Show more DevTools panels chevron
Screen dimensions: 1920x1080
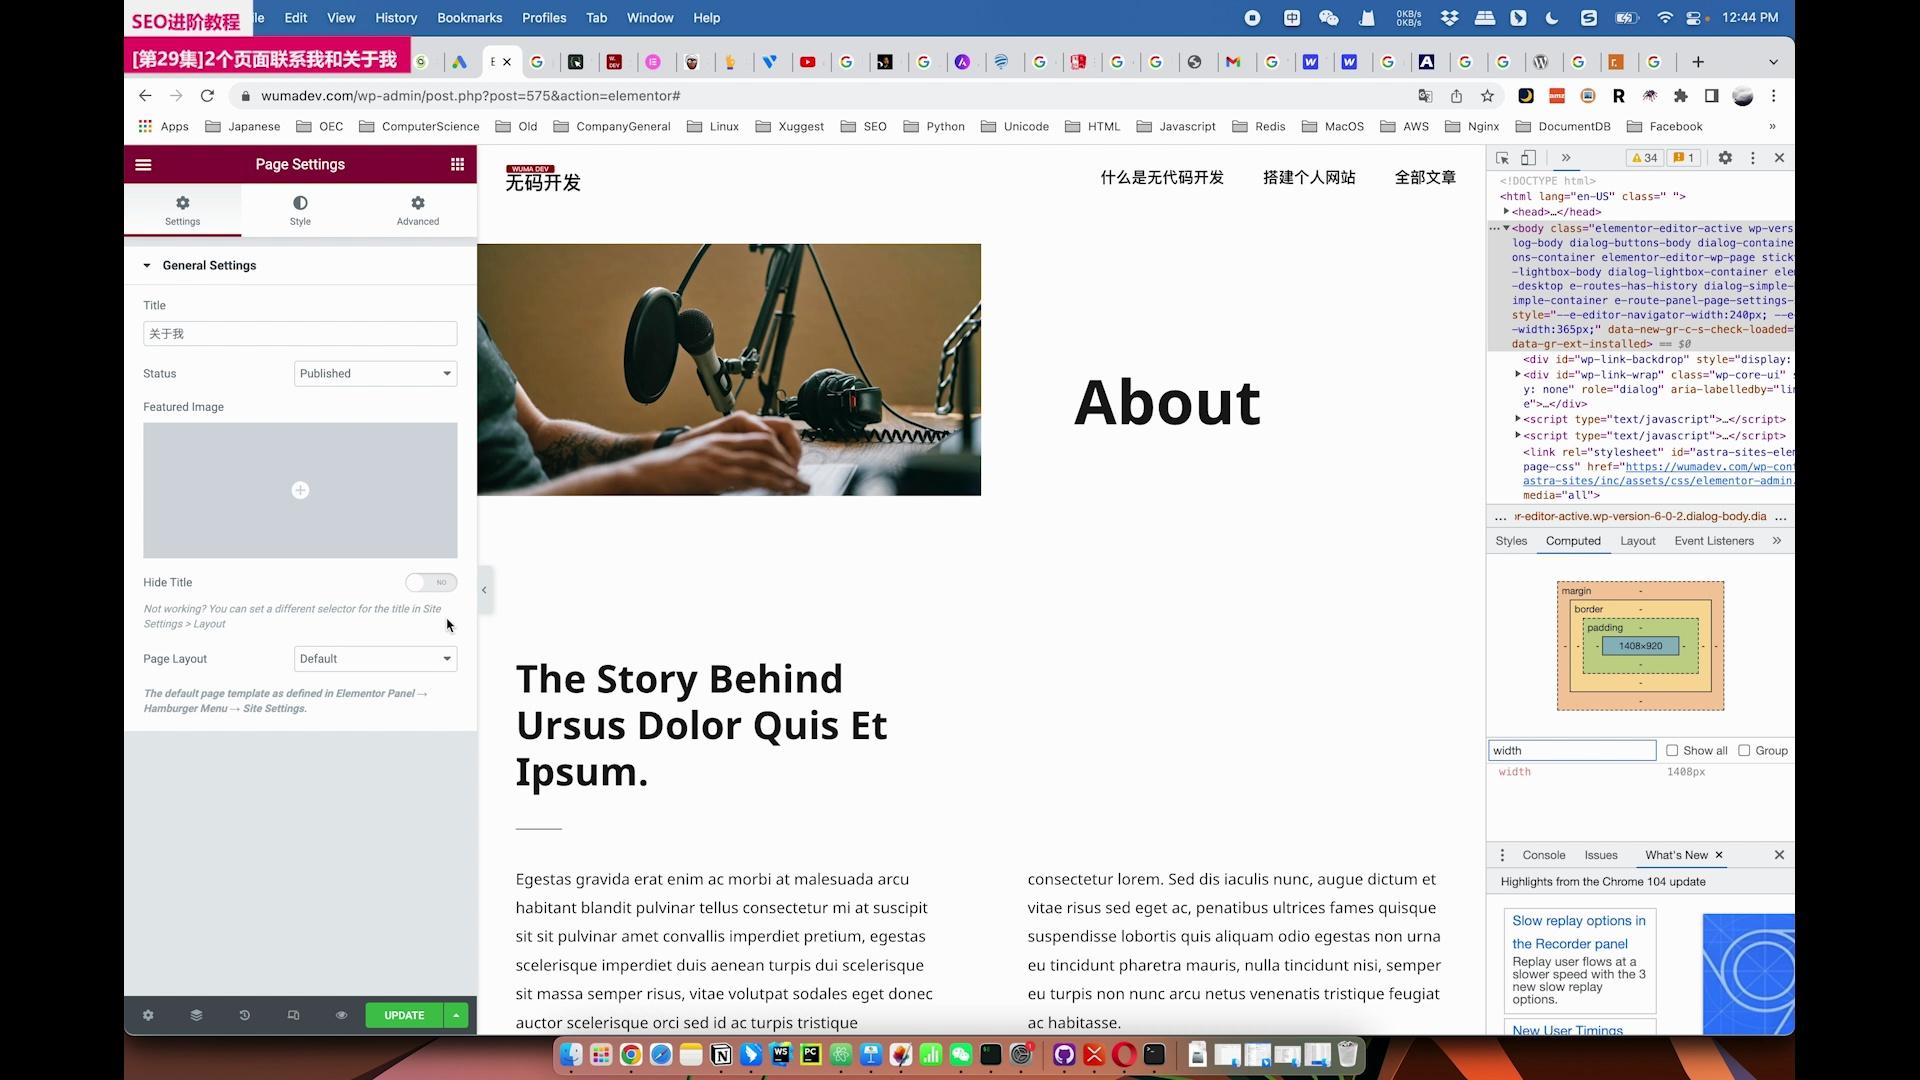pos(1566,158)
